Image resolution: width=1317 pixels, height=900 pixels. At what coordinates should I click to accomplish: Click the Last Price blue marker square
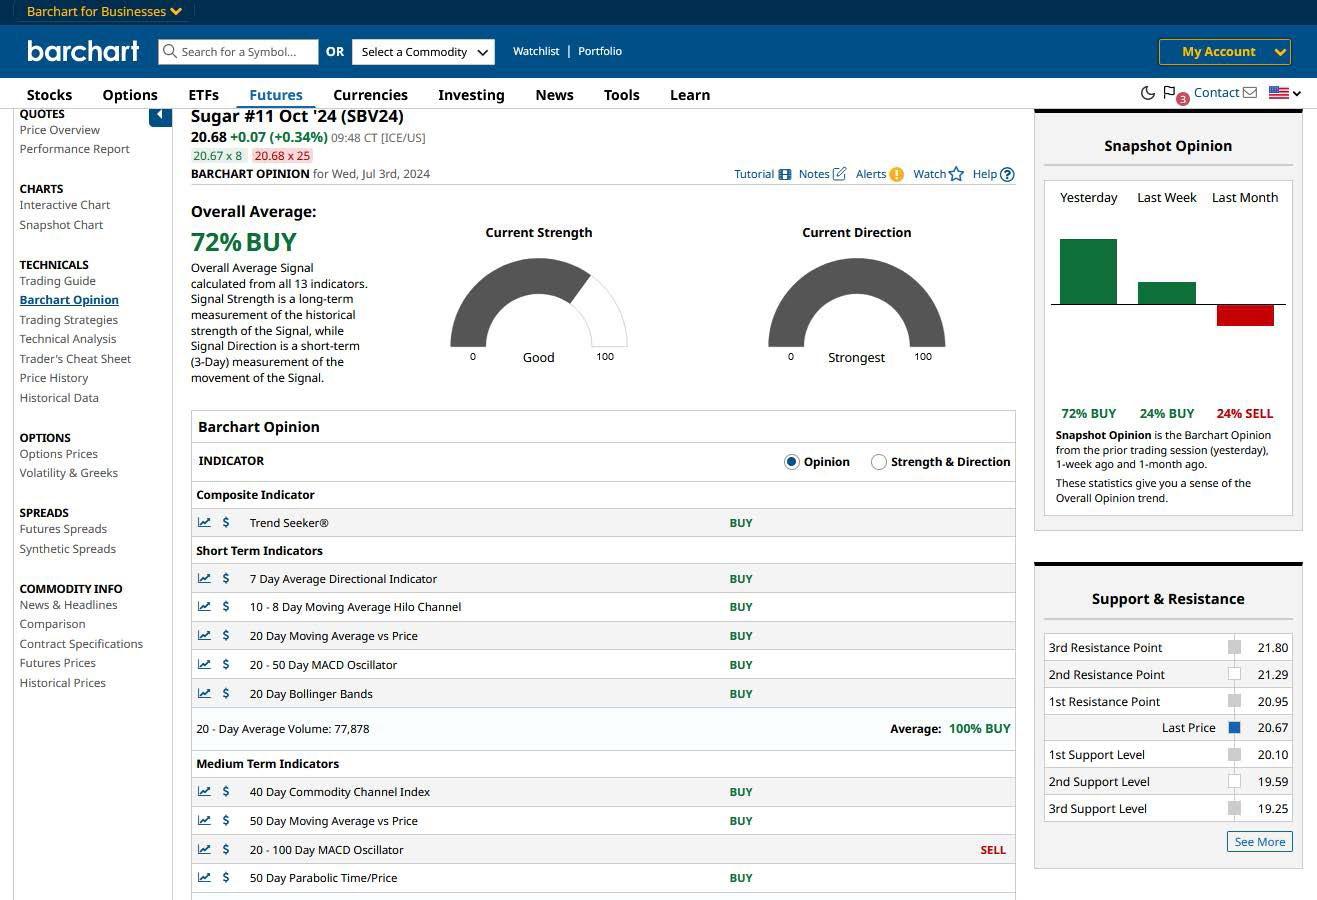pos(1234,728)
